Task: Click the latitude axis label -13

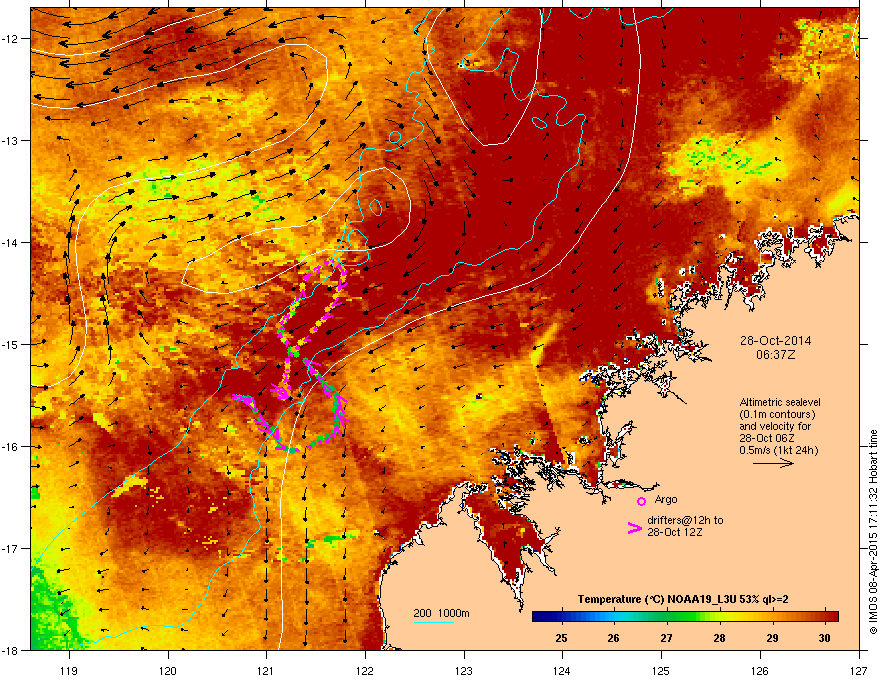Action: 11,140
